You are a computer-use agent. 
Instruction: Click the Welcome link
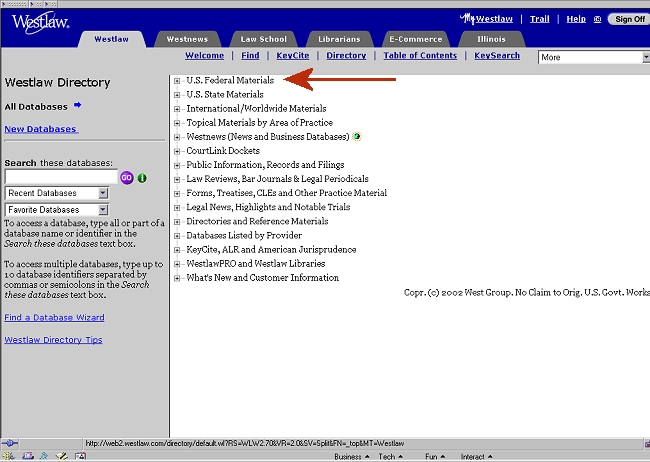(204, 56)
